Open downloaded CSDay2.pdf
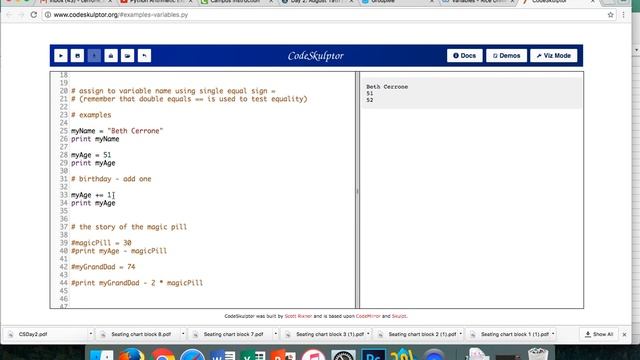The image size is (640, 360). click(33, 334)
